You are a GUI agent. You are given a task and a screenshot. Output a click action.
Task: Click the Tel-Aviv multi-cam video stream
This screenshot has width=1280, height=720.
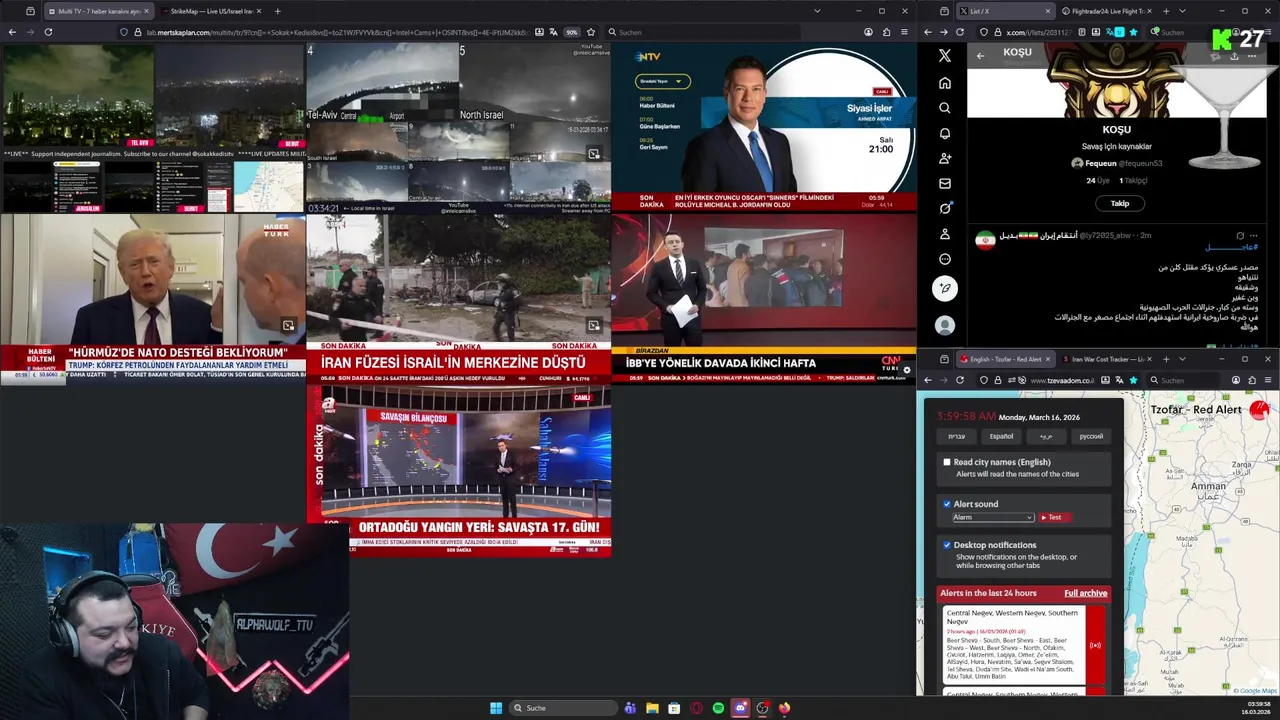click(x=458, y=127)
